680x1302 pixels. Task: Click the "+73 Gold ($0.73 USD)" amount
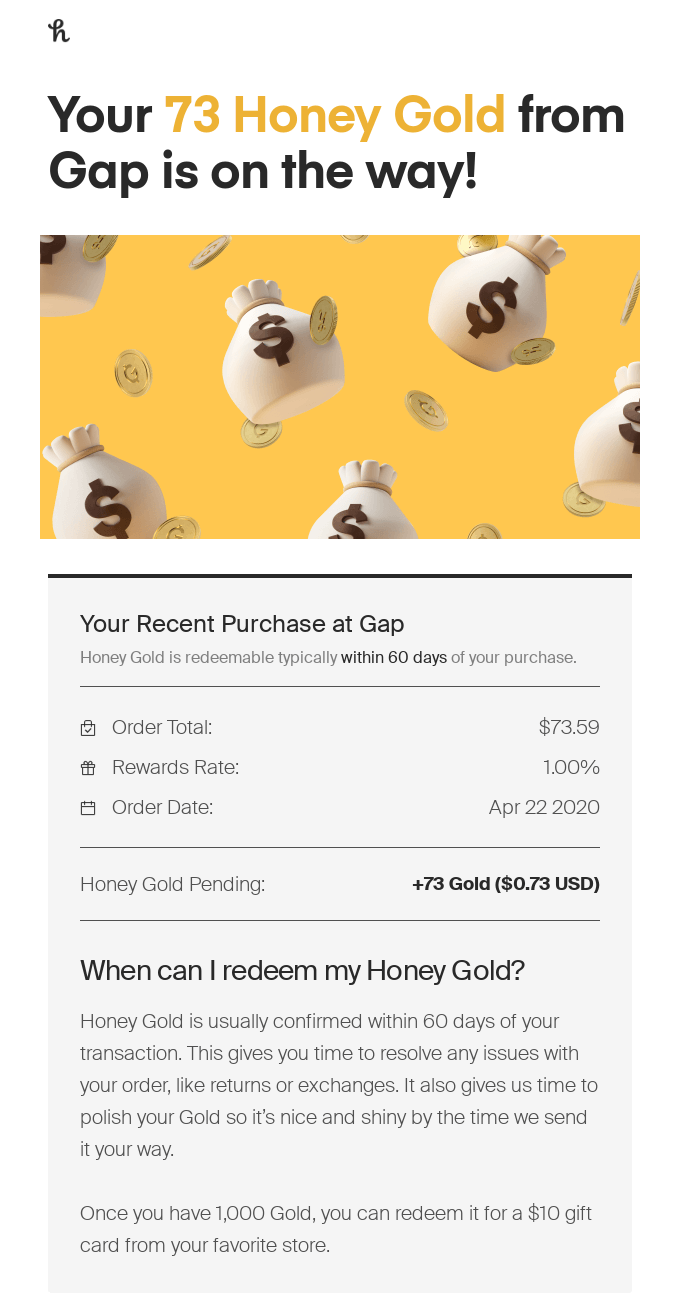point(505,884)
